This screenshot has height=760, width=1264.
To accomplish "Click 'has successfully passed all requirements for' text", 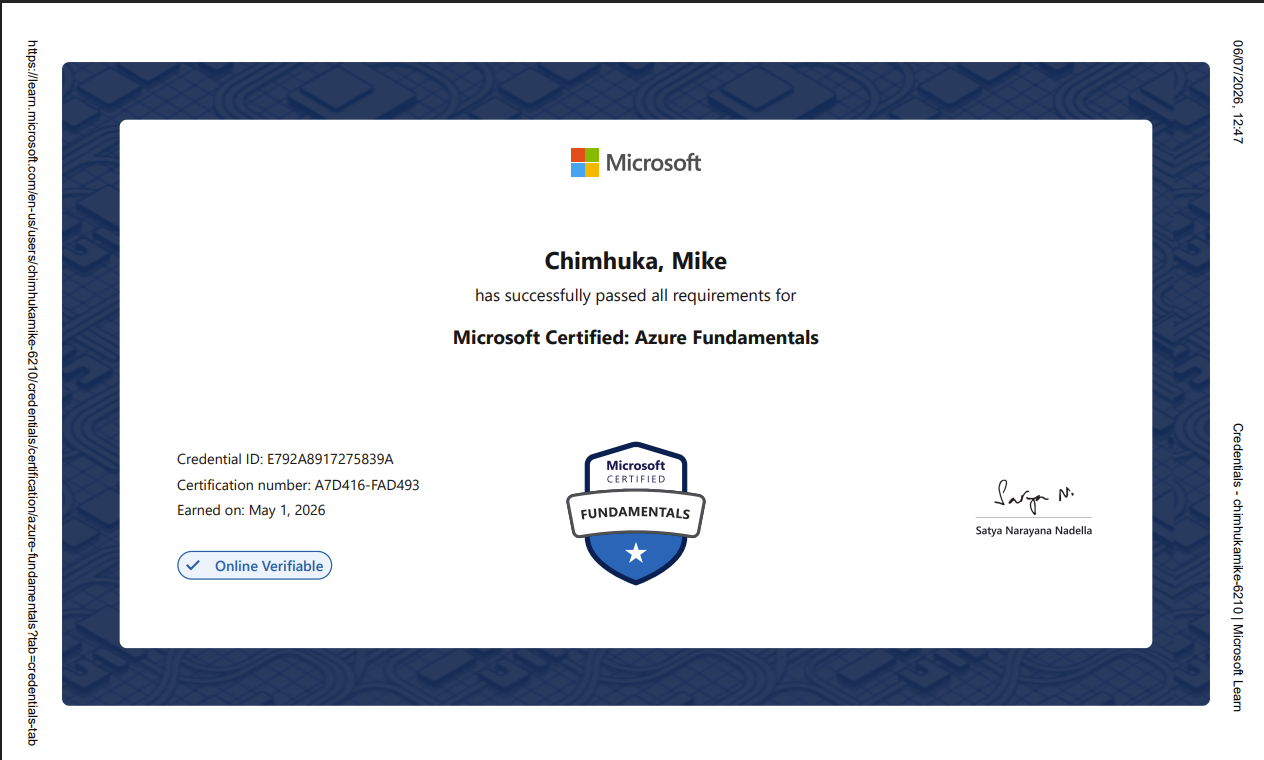I will coord(636,296).
